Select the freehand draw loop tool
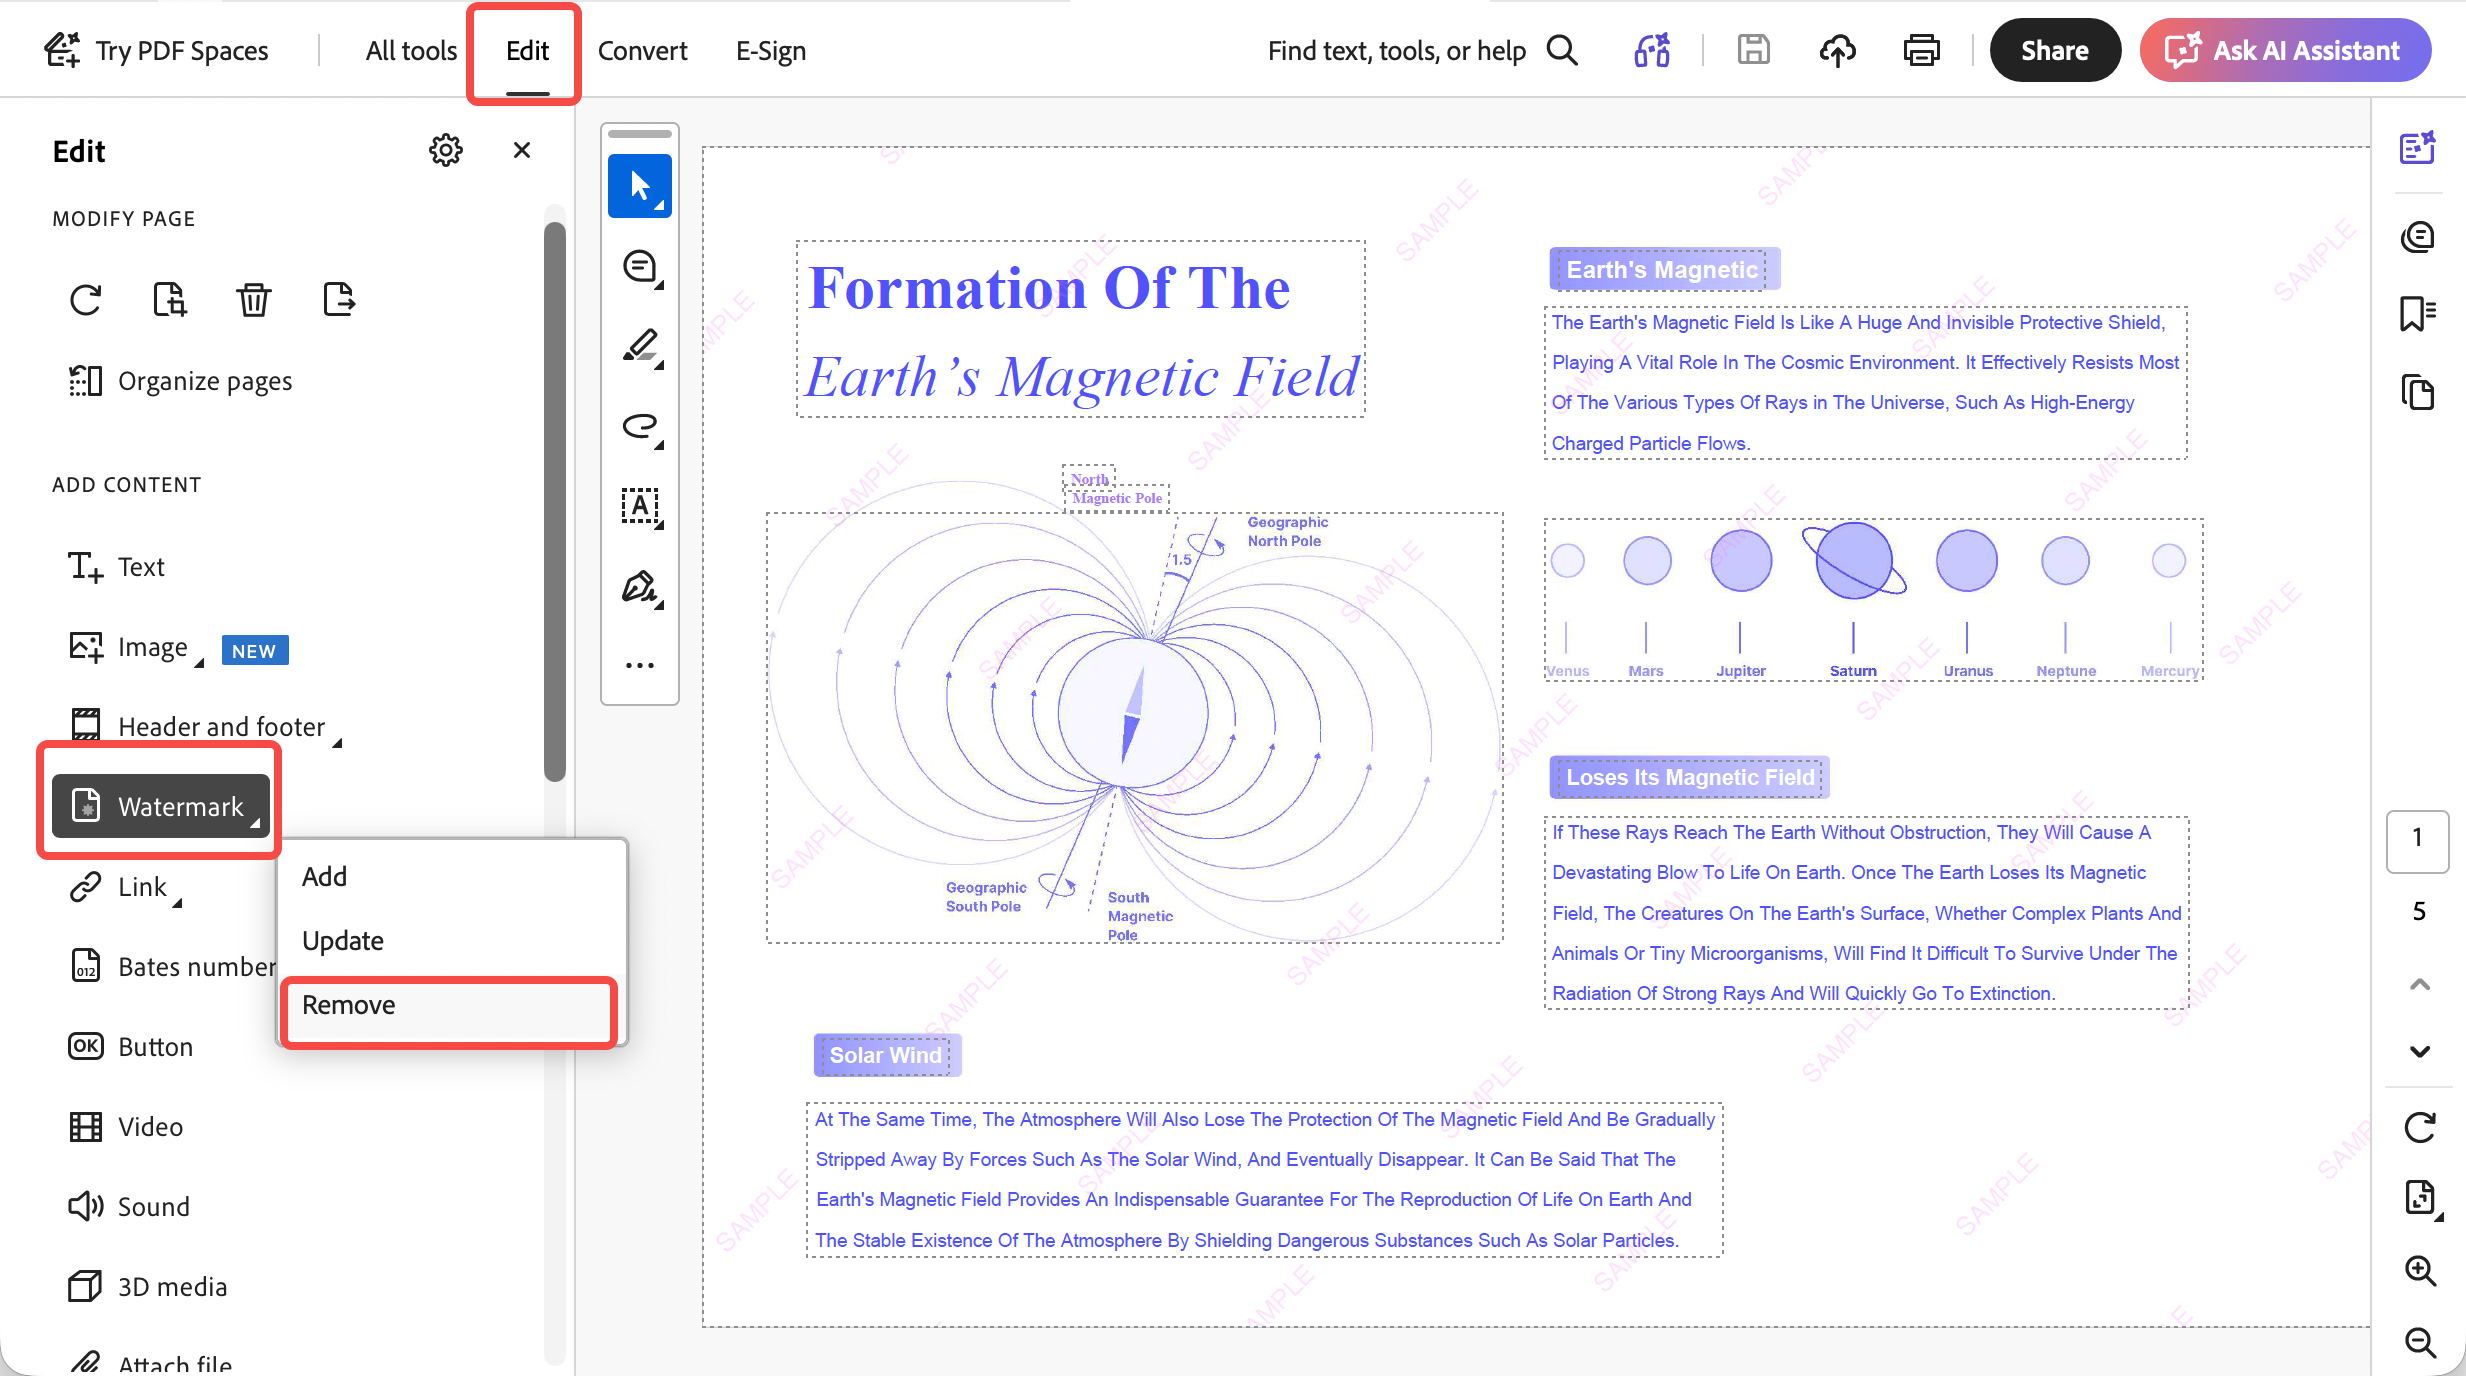The height and width of the screenshot is (1376, 2466). pos(640,427)
